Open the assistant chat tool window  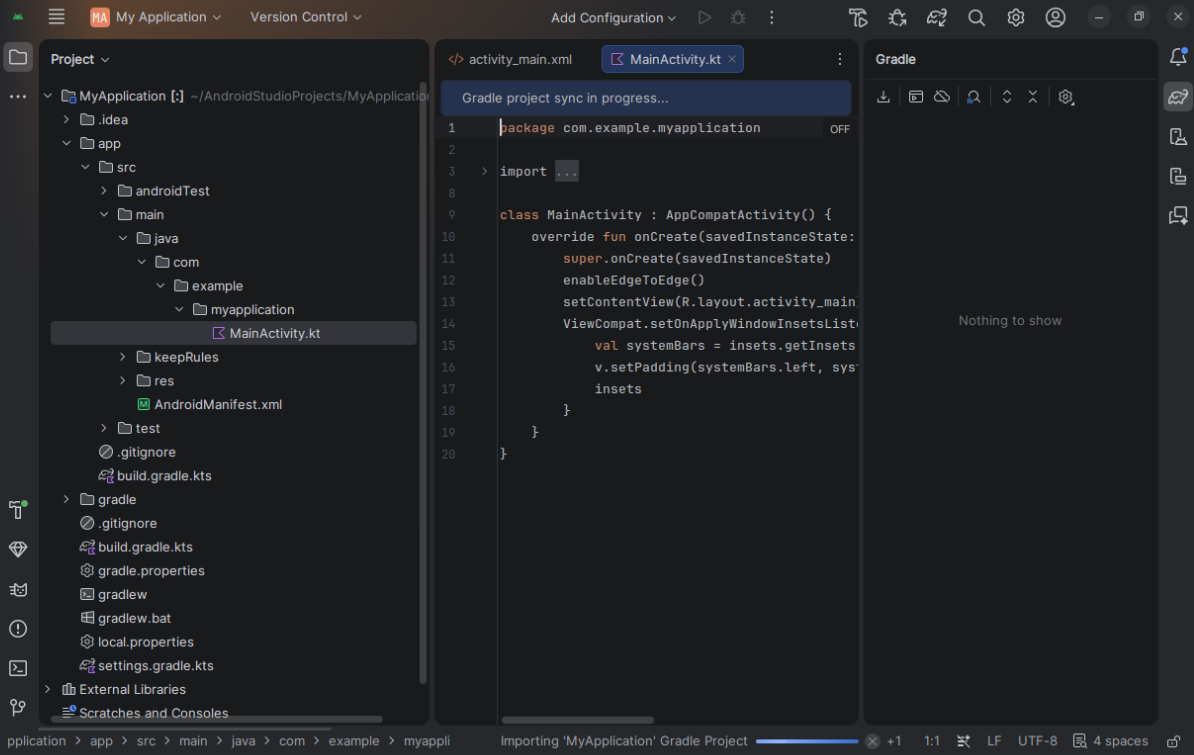[1178, 216]
